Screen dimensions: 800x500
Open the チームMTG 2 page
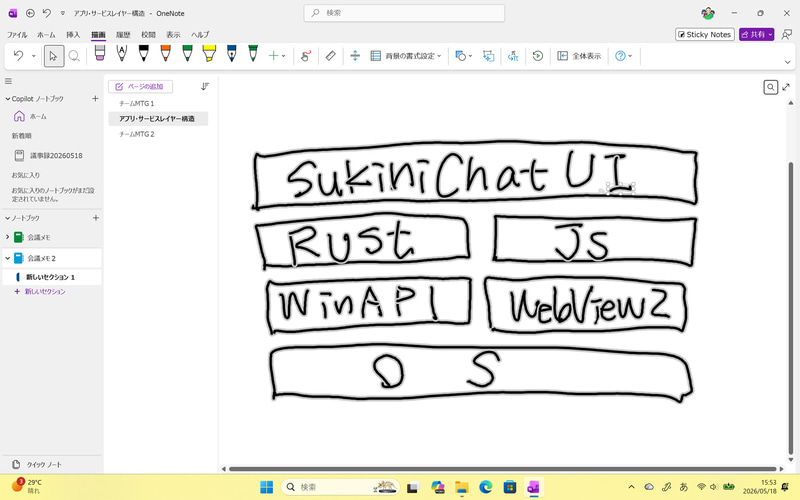pyautogui.click(x=158, y=134)
